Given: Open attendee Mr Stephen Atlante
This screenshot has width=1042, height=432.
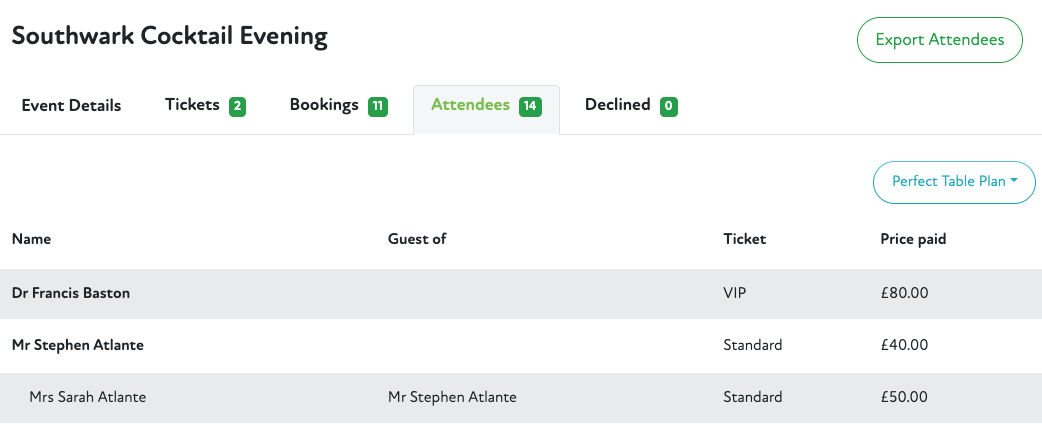Looking at the screenshot, I should click(x=78, y=345).
